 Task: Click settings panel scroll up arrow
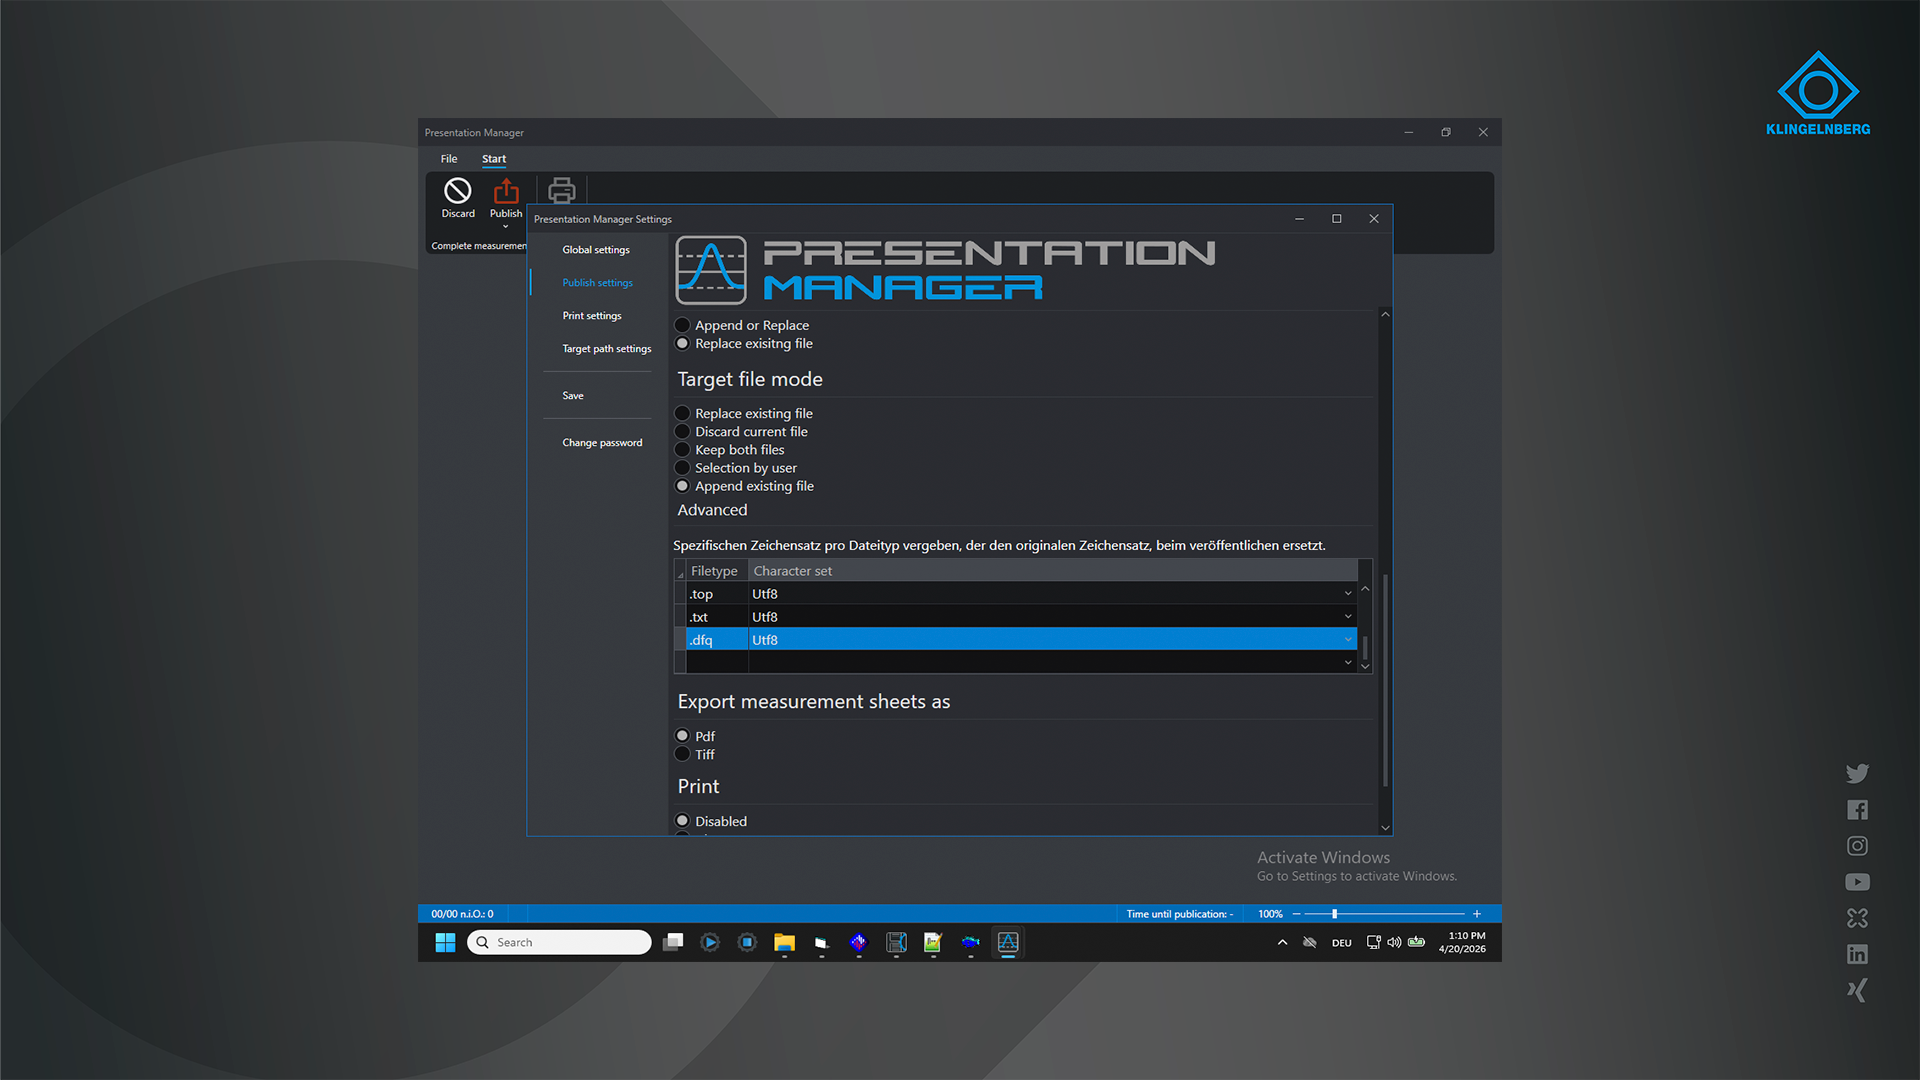(1385, 315)
